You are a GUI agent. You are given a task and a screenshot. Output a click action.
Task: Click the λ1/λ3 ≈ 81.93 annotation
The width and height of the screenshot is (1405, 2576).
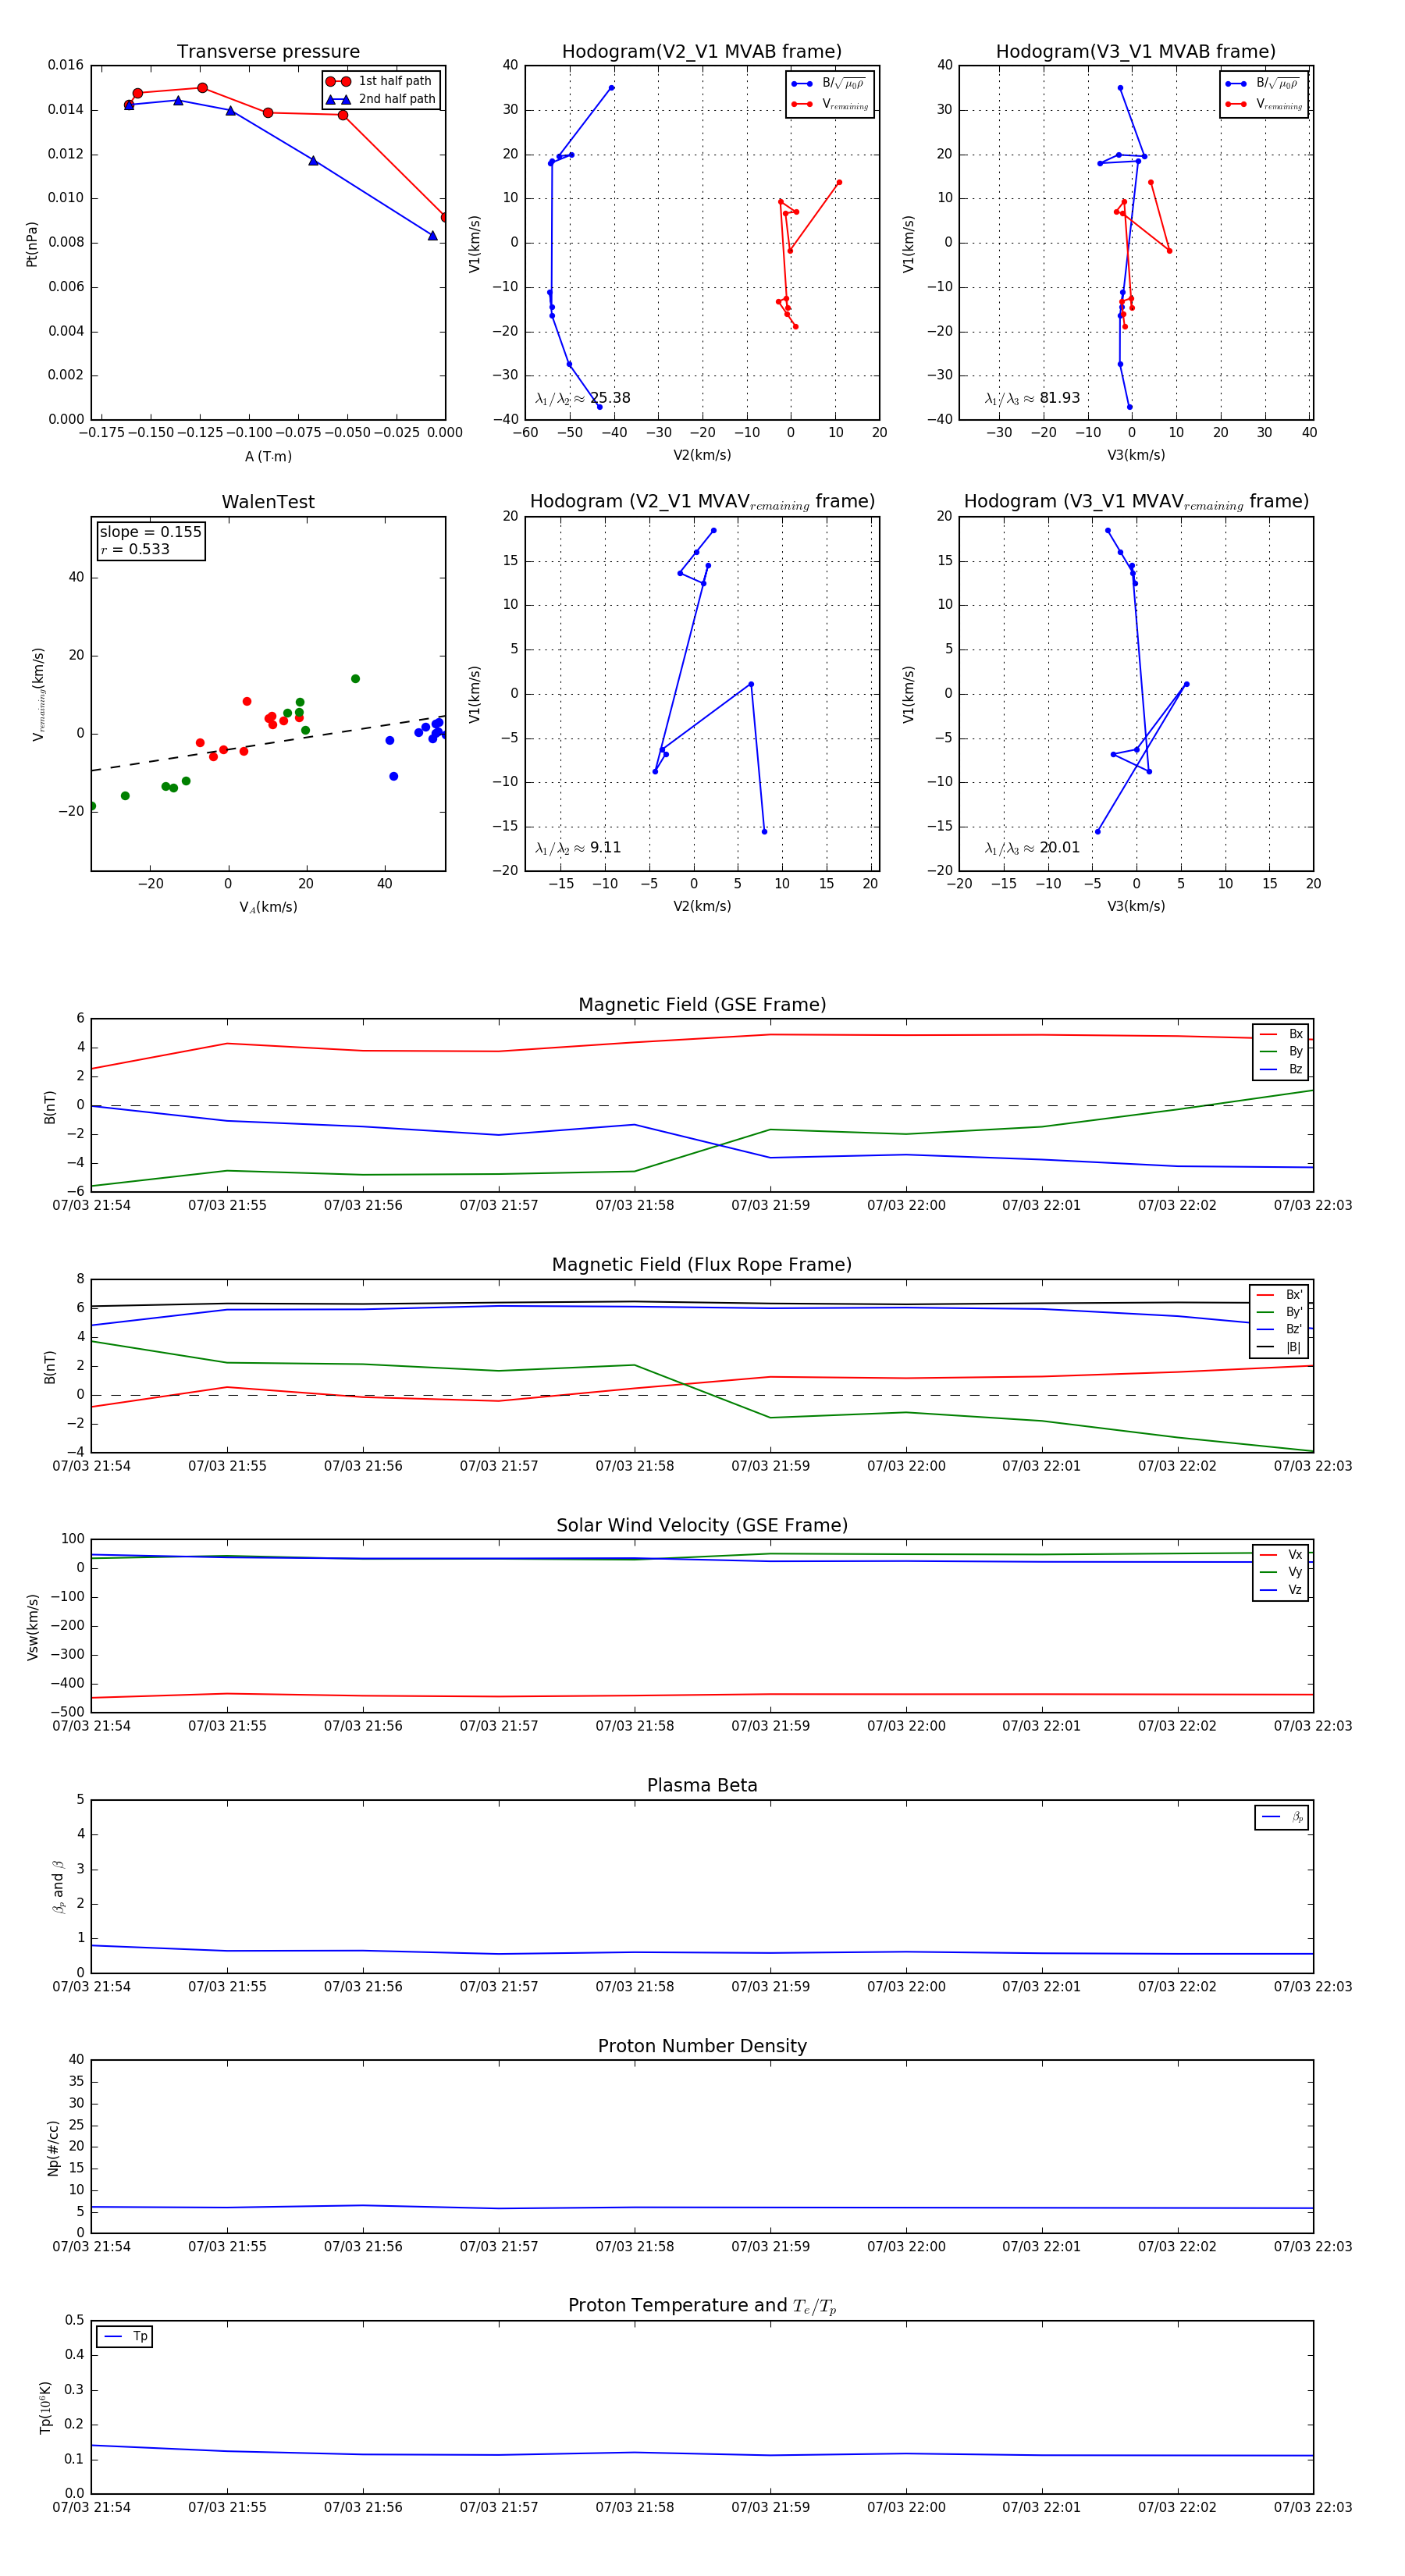(x=1032, y=398)
